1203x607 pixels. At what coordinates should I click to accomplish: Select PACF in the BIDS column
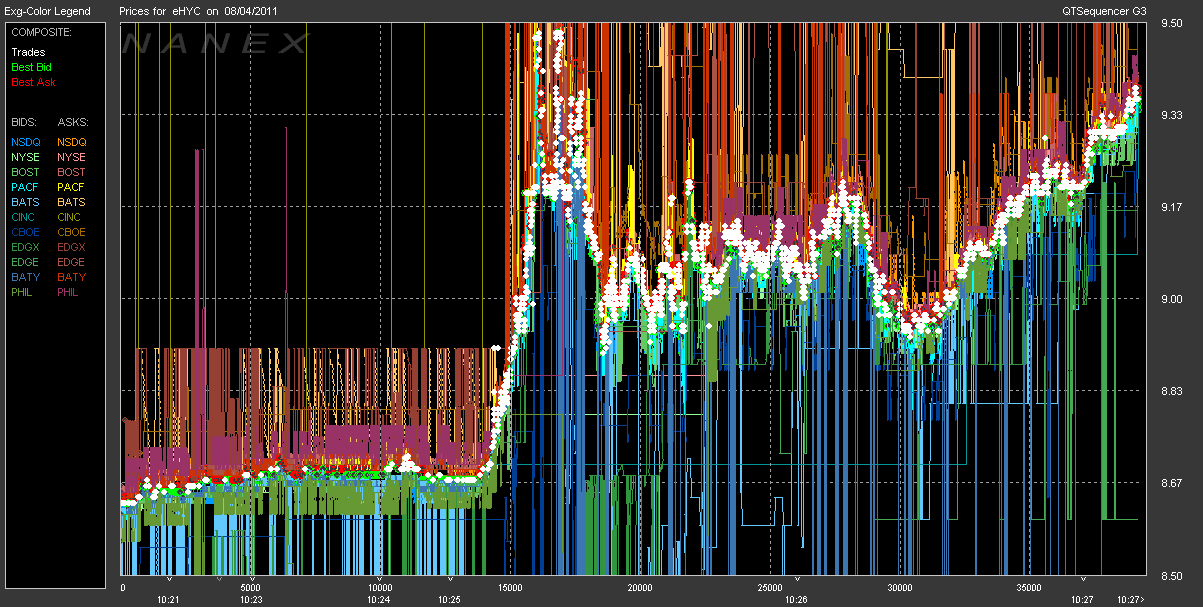(x=25, y=187)
